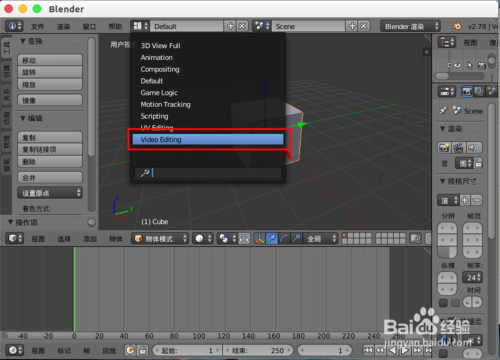Viewport: 500px width, 360px height.
Task: Switch to Render properties tab
Action: (467, 91)
